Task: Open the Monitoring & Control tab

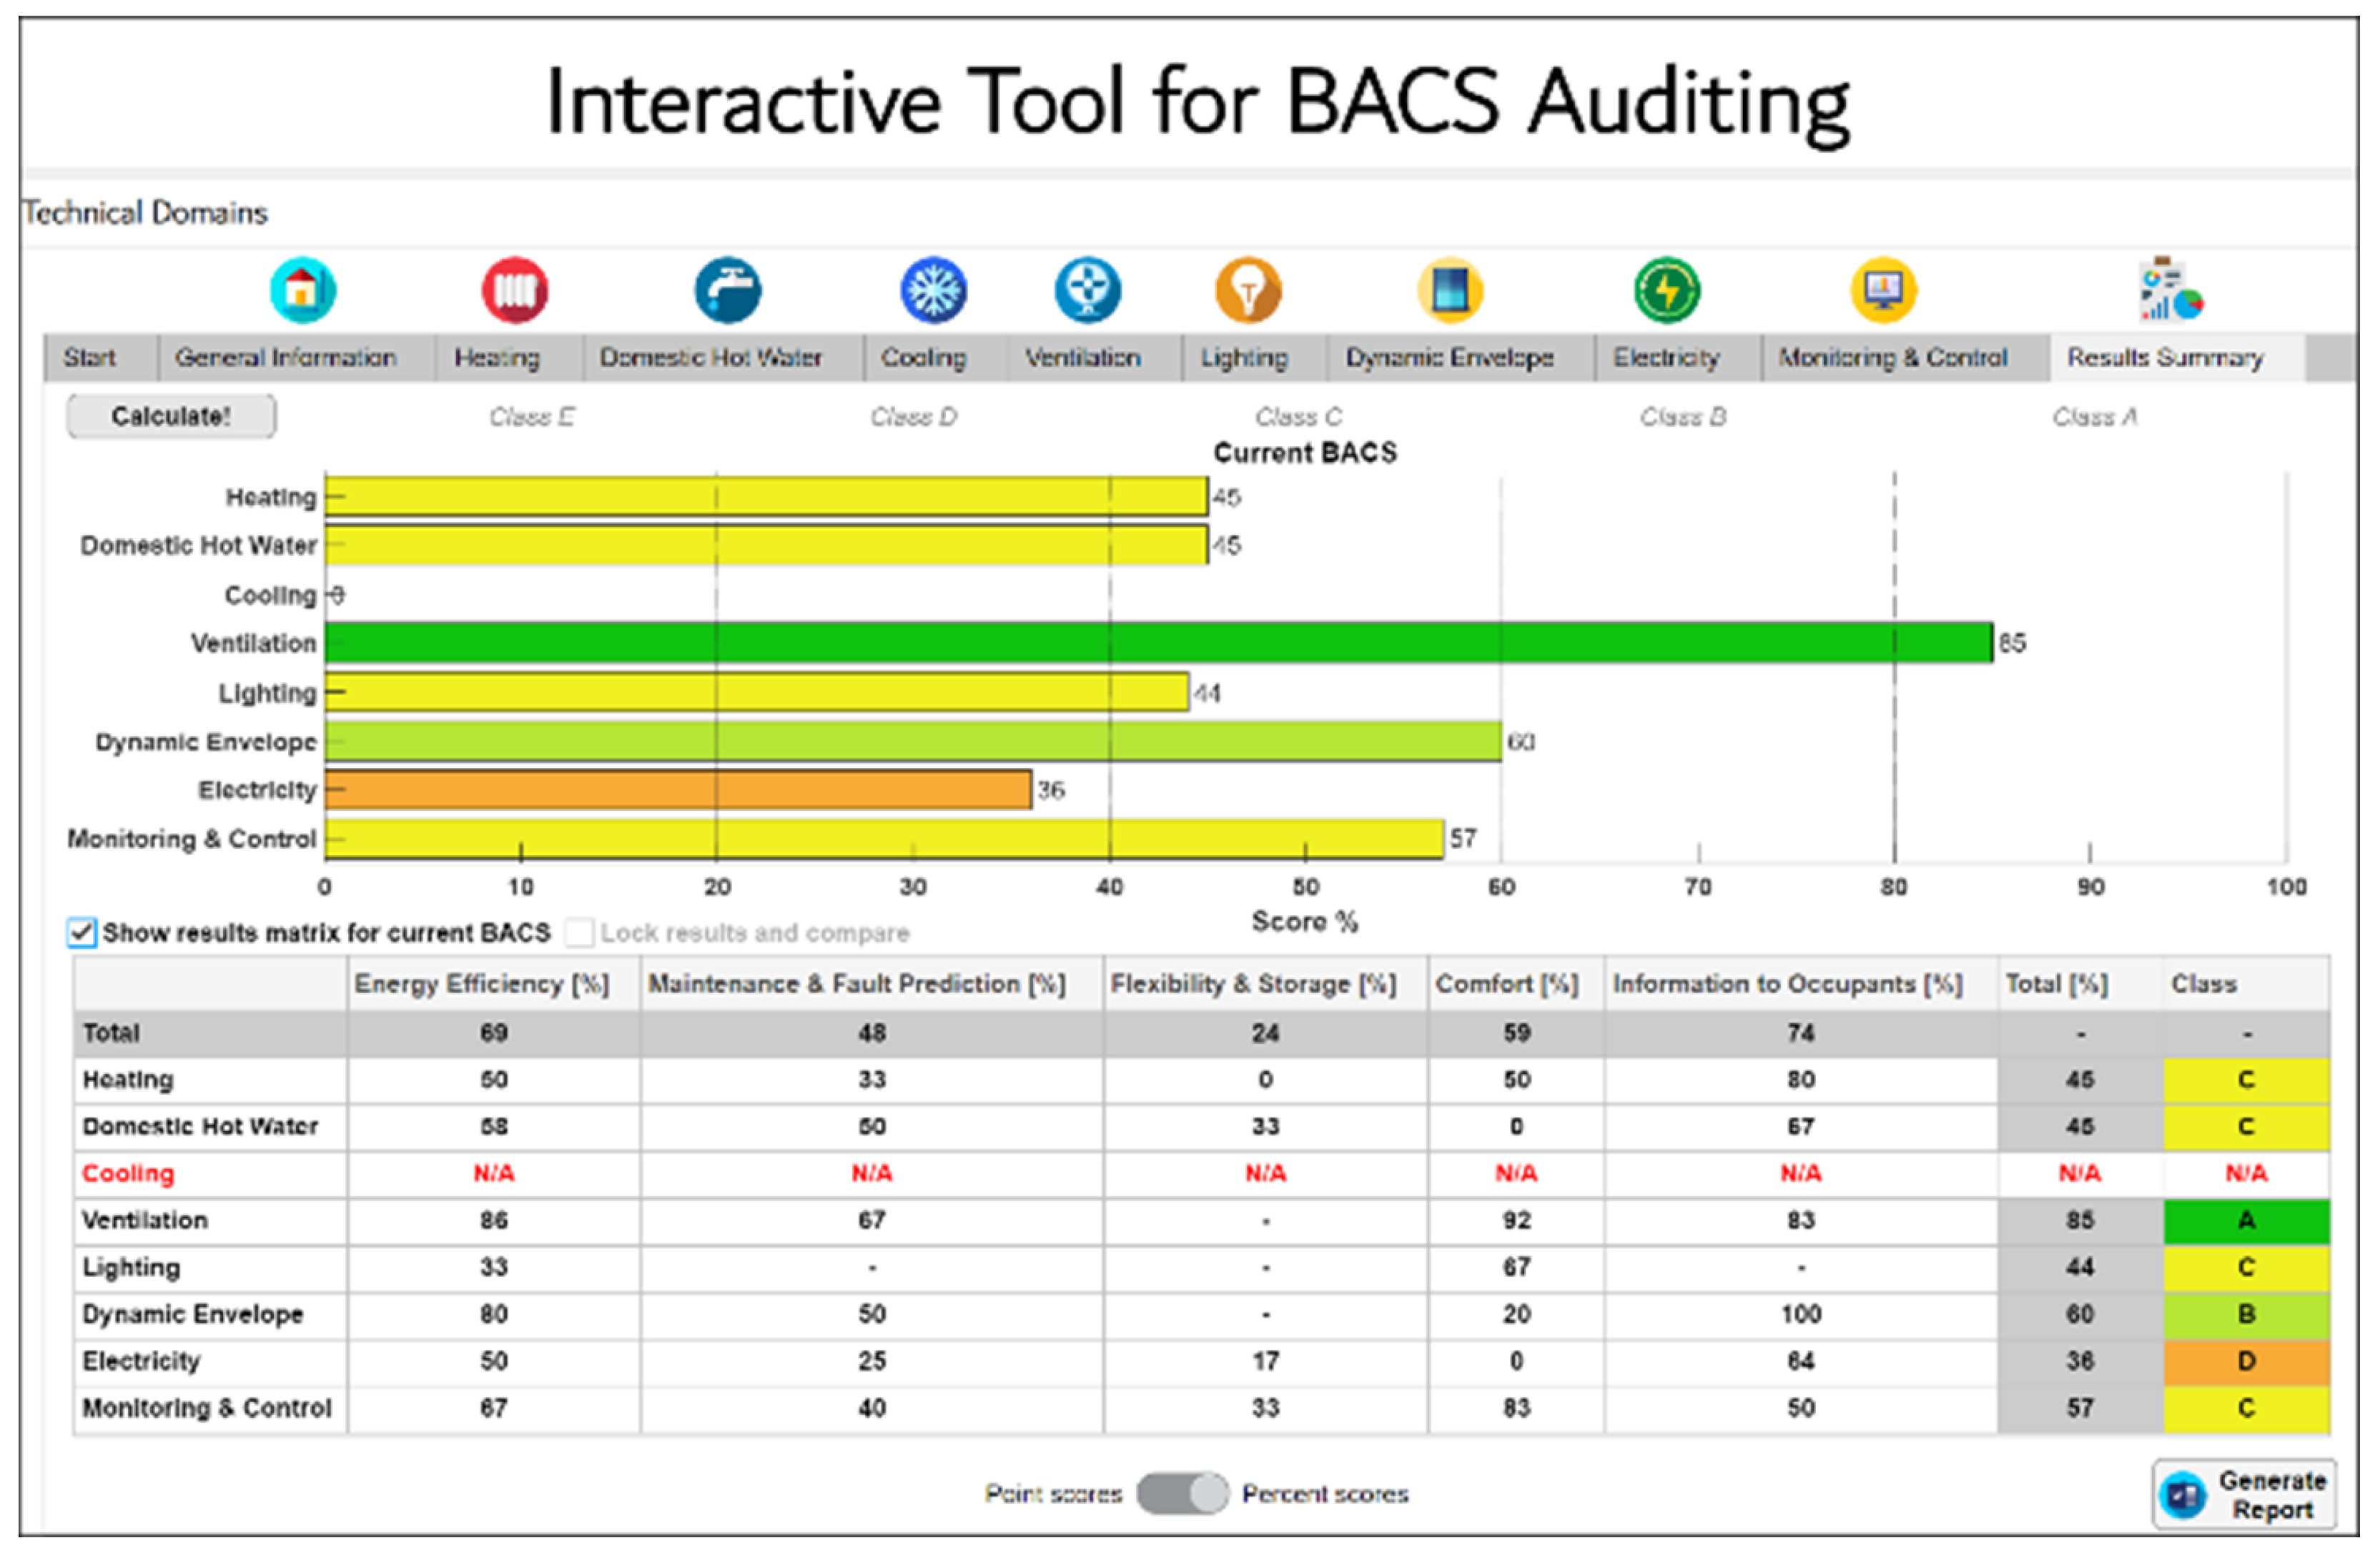Action: tap(1892, 358)
